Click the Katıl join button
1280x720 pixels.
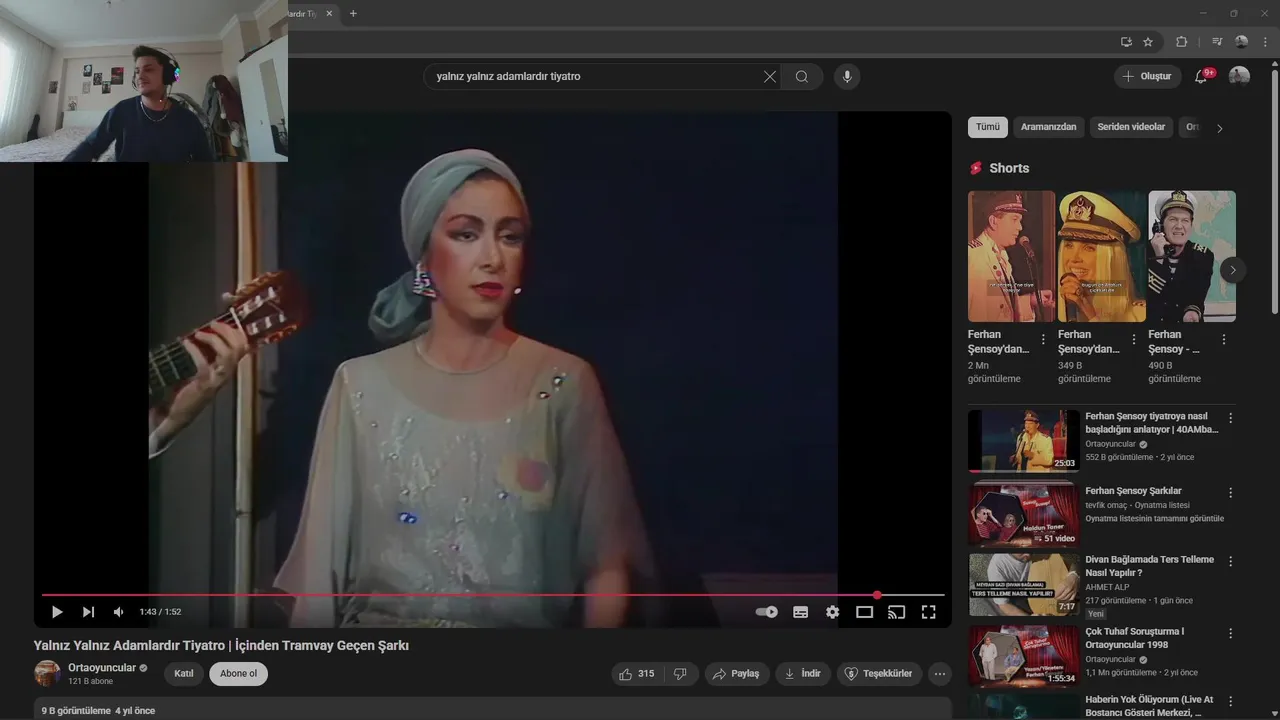[x=184, y=674]
